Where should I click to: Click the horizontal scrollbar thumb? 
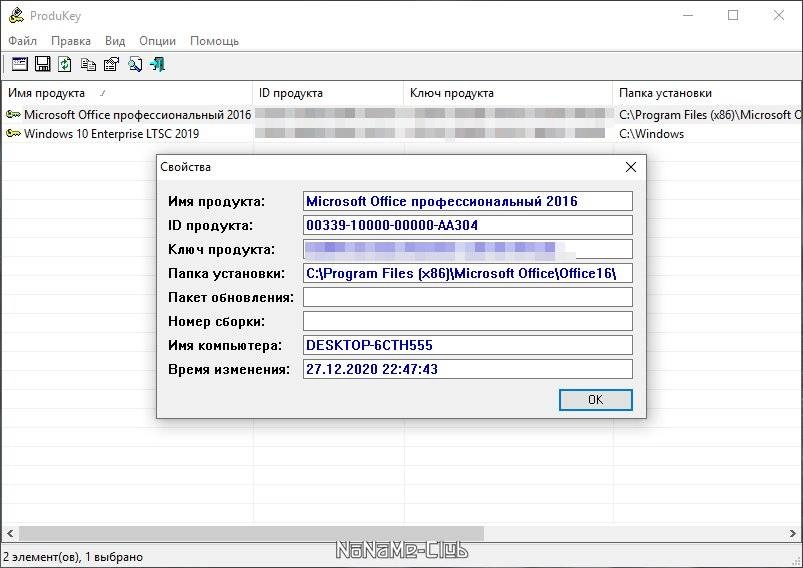click(251, 533)
